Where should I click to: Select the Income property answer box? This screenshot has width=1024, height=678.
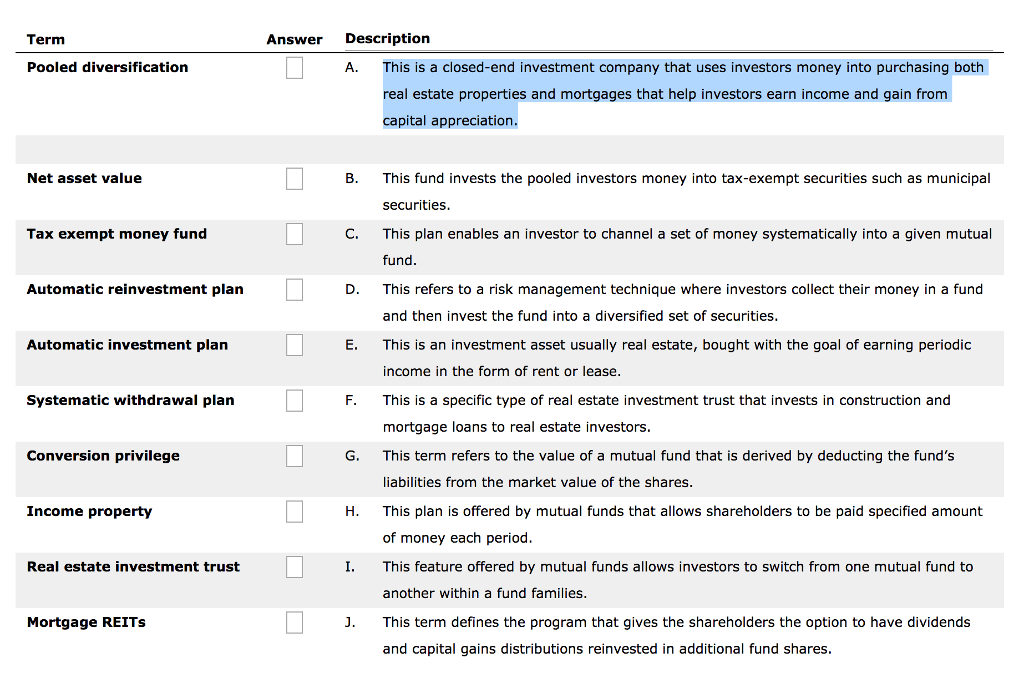click(x=294, y=511)
